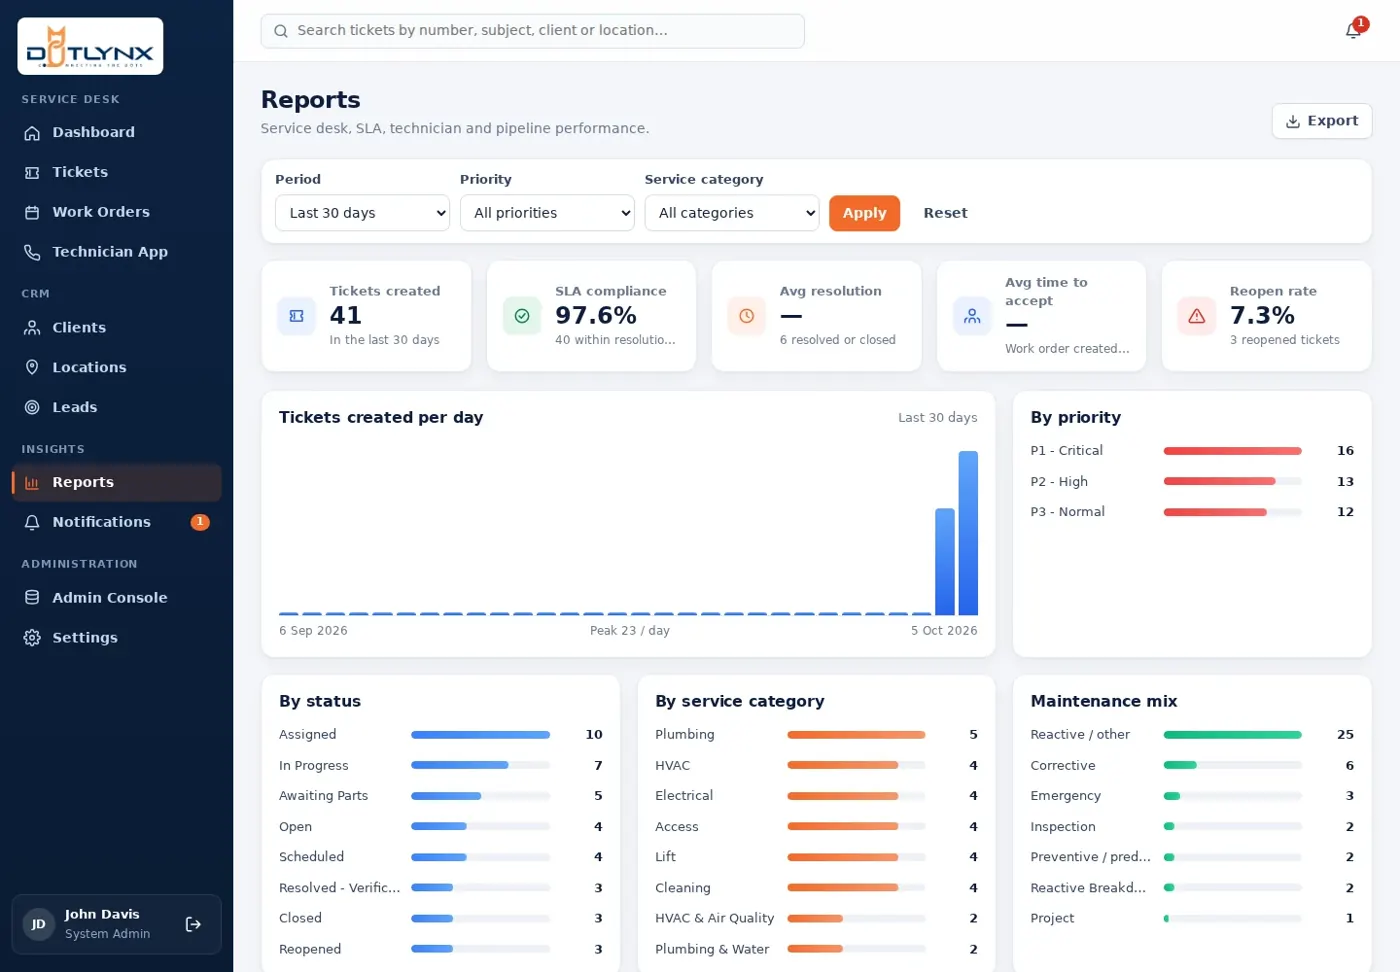1400x972 pixels.
Task: Click the '7.3%' reopen rate value
Action: pyautogui.click(x=1262, y=316)
